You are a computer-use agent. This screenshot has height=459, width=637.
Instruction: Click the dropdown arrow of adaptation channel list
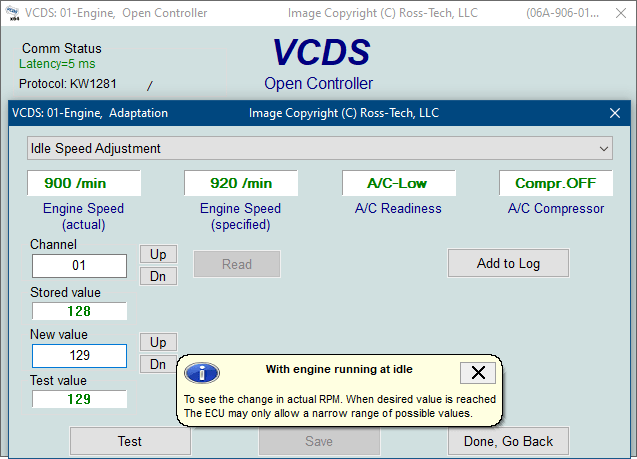[604, 149]
